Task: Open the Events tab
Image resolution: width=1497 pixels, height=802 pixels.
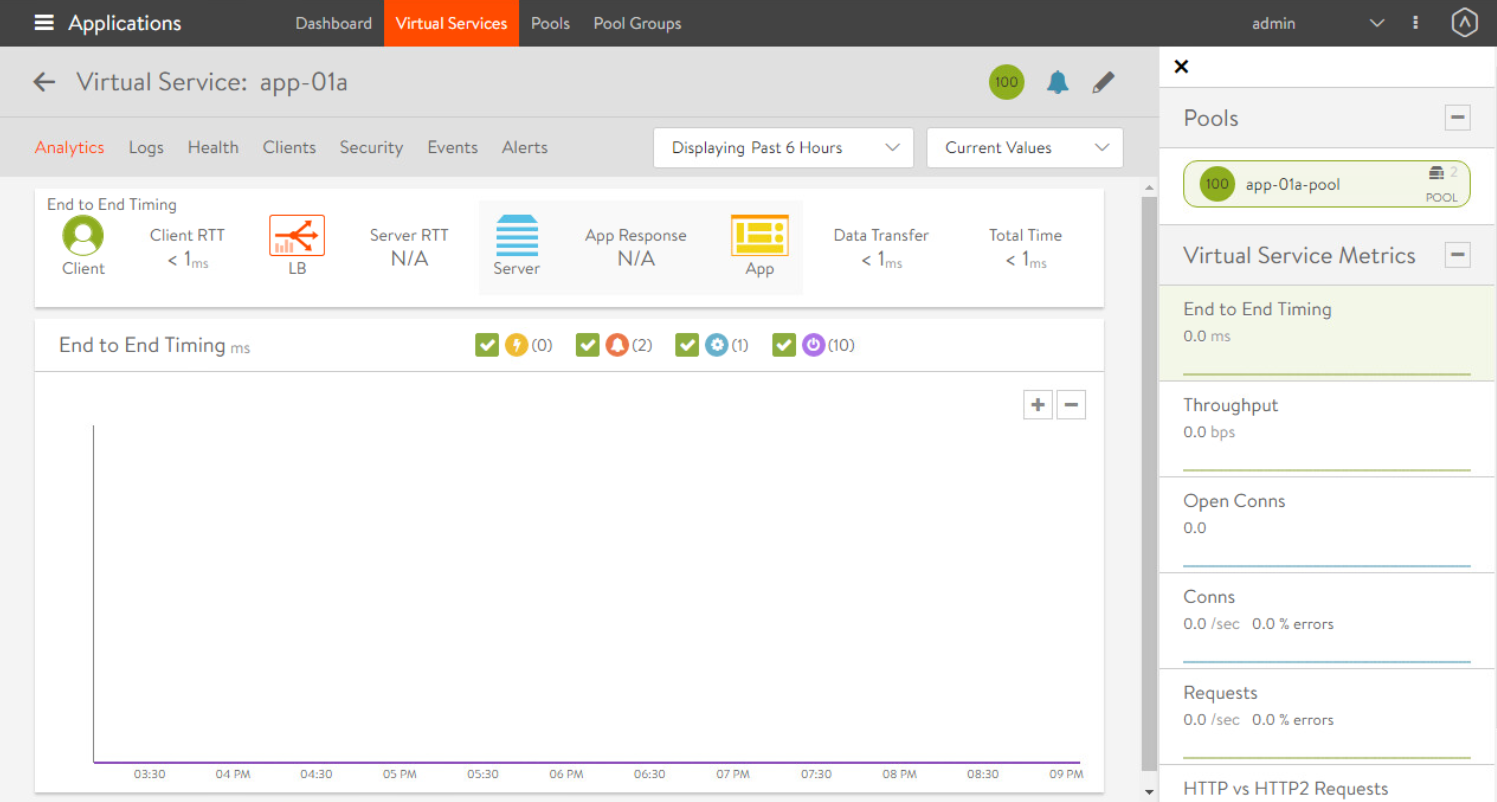Action: (x=452, y=148)
